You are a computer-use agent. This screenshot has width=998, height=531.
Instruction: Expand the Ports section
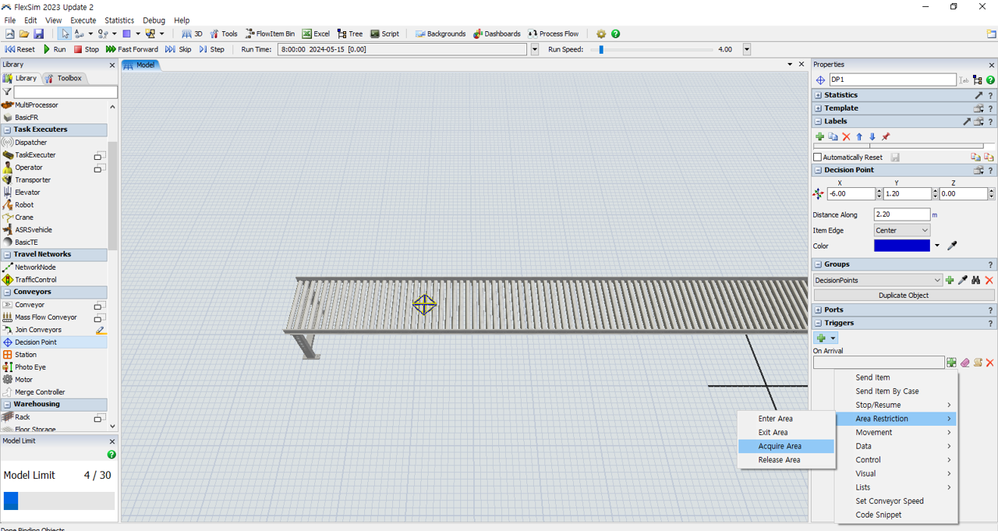click(x=819, y=310)
